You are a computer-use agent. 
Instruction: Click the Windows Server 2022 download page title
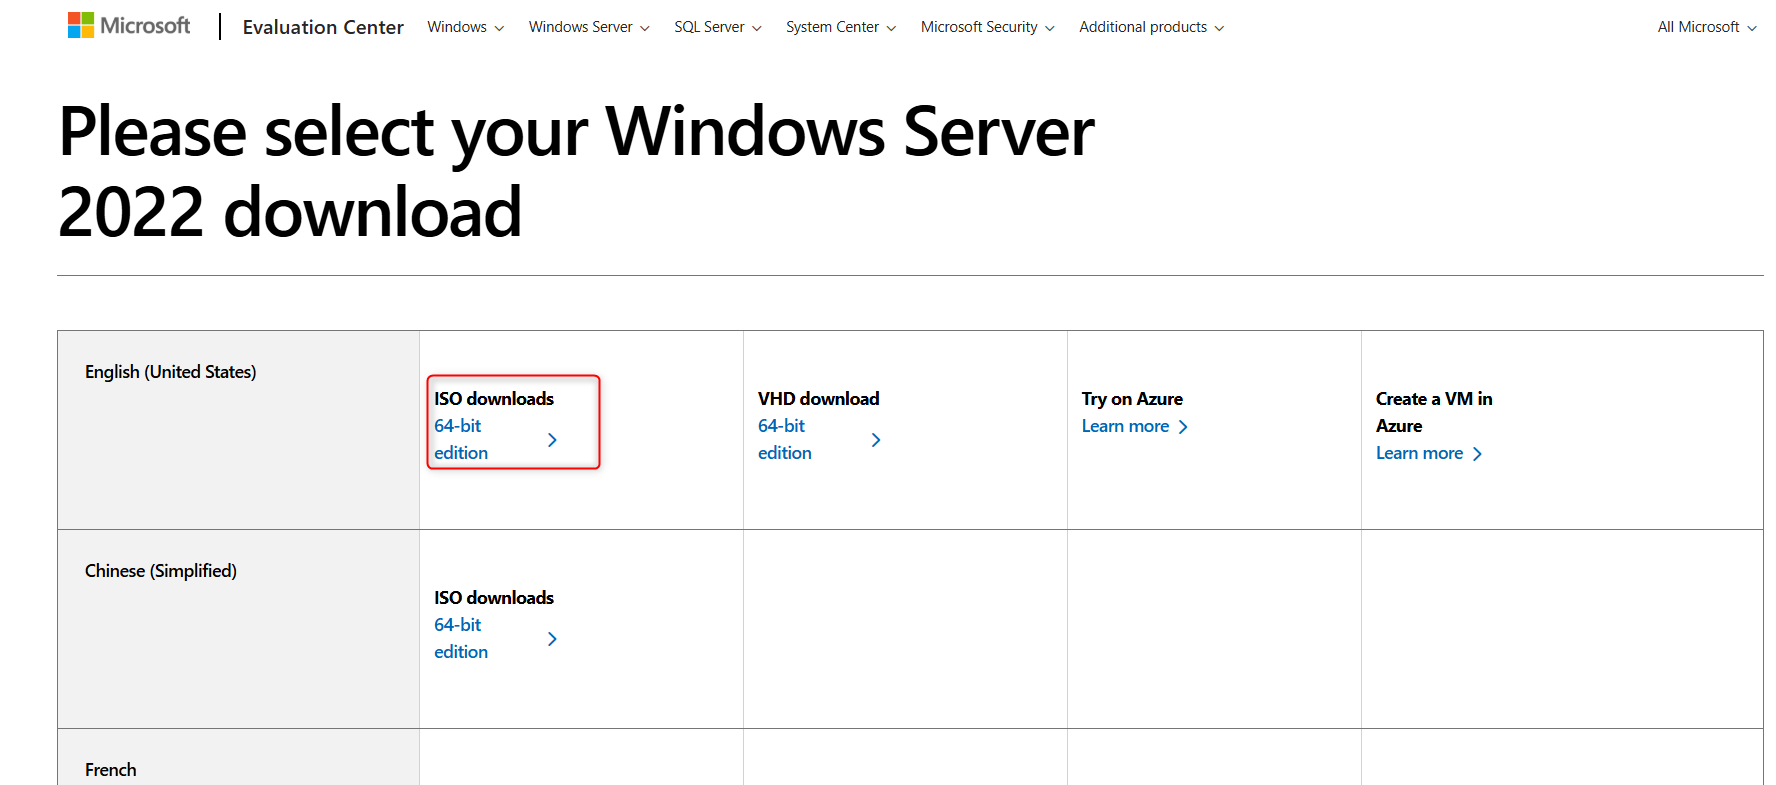(577, 172)
